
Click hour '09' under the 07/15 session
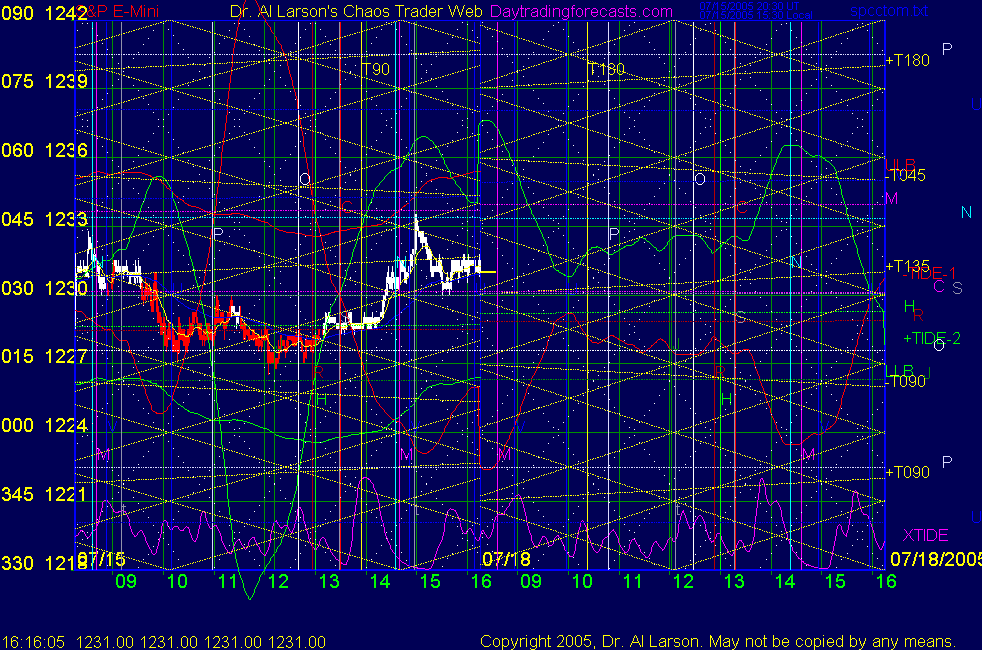point(126,581)
